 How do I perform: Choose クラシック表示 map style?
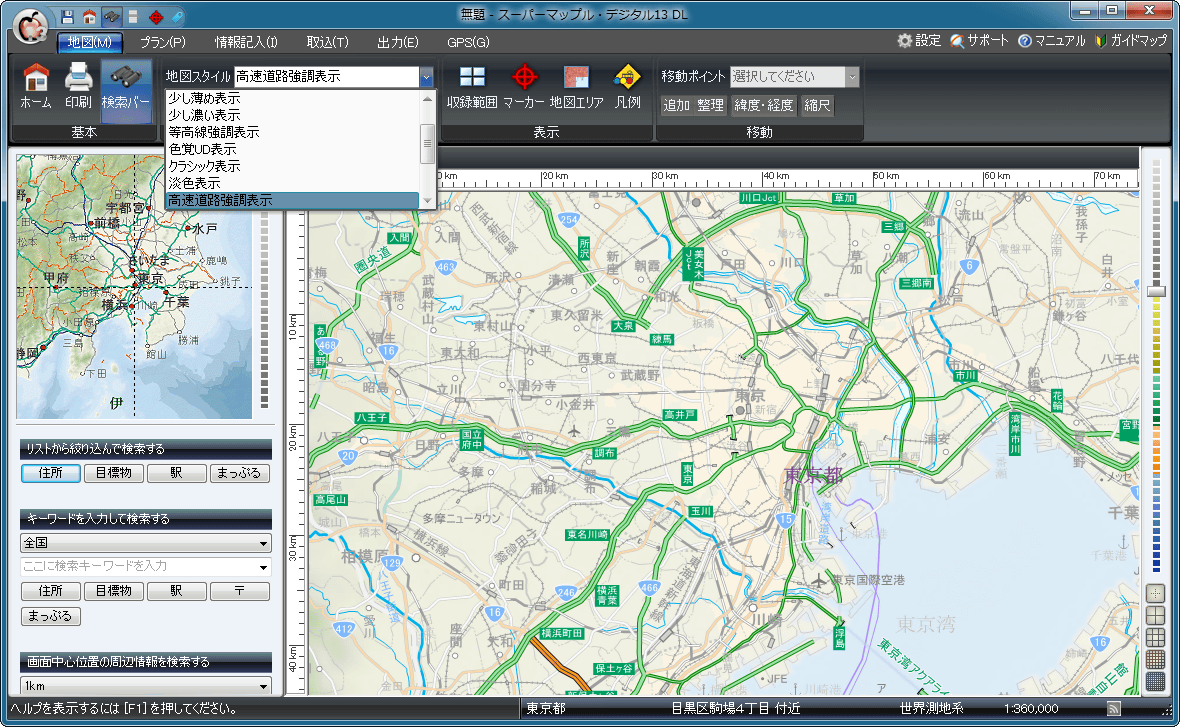pyautogui.click(x=292, y=166)
